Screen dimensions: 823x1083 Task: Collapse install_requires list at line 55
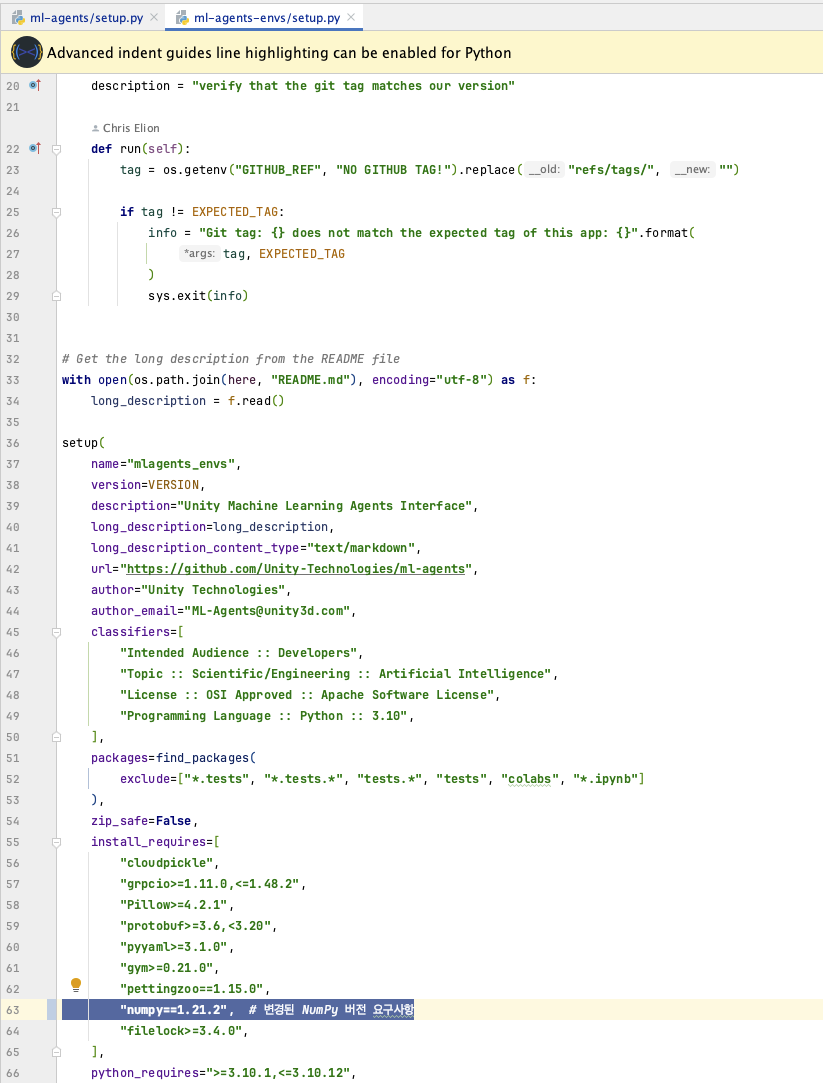[57, 842]
